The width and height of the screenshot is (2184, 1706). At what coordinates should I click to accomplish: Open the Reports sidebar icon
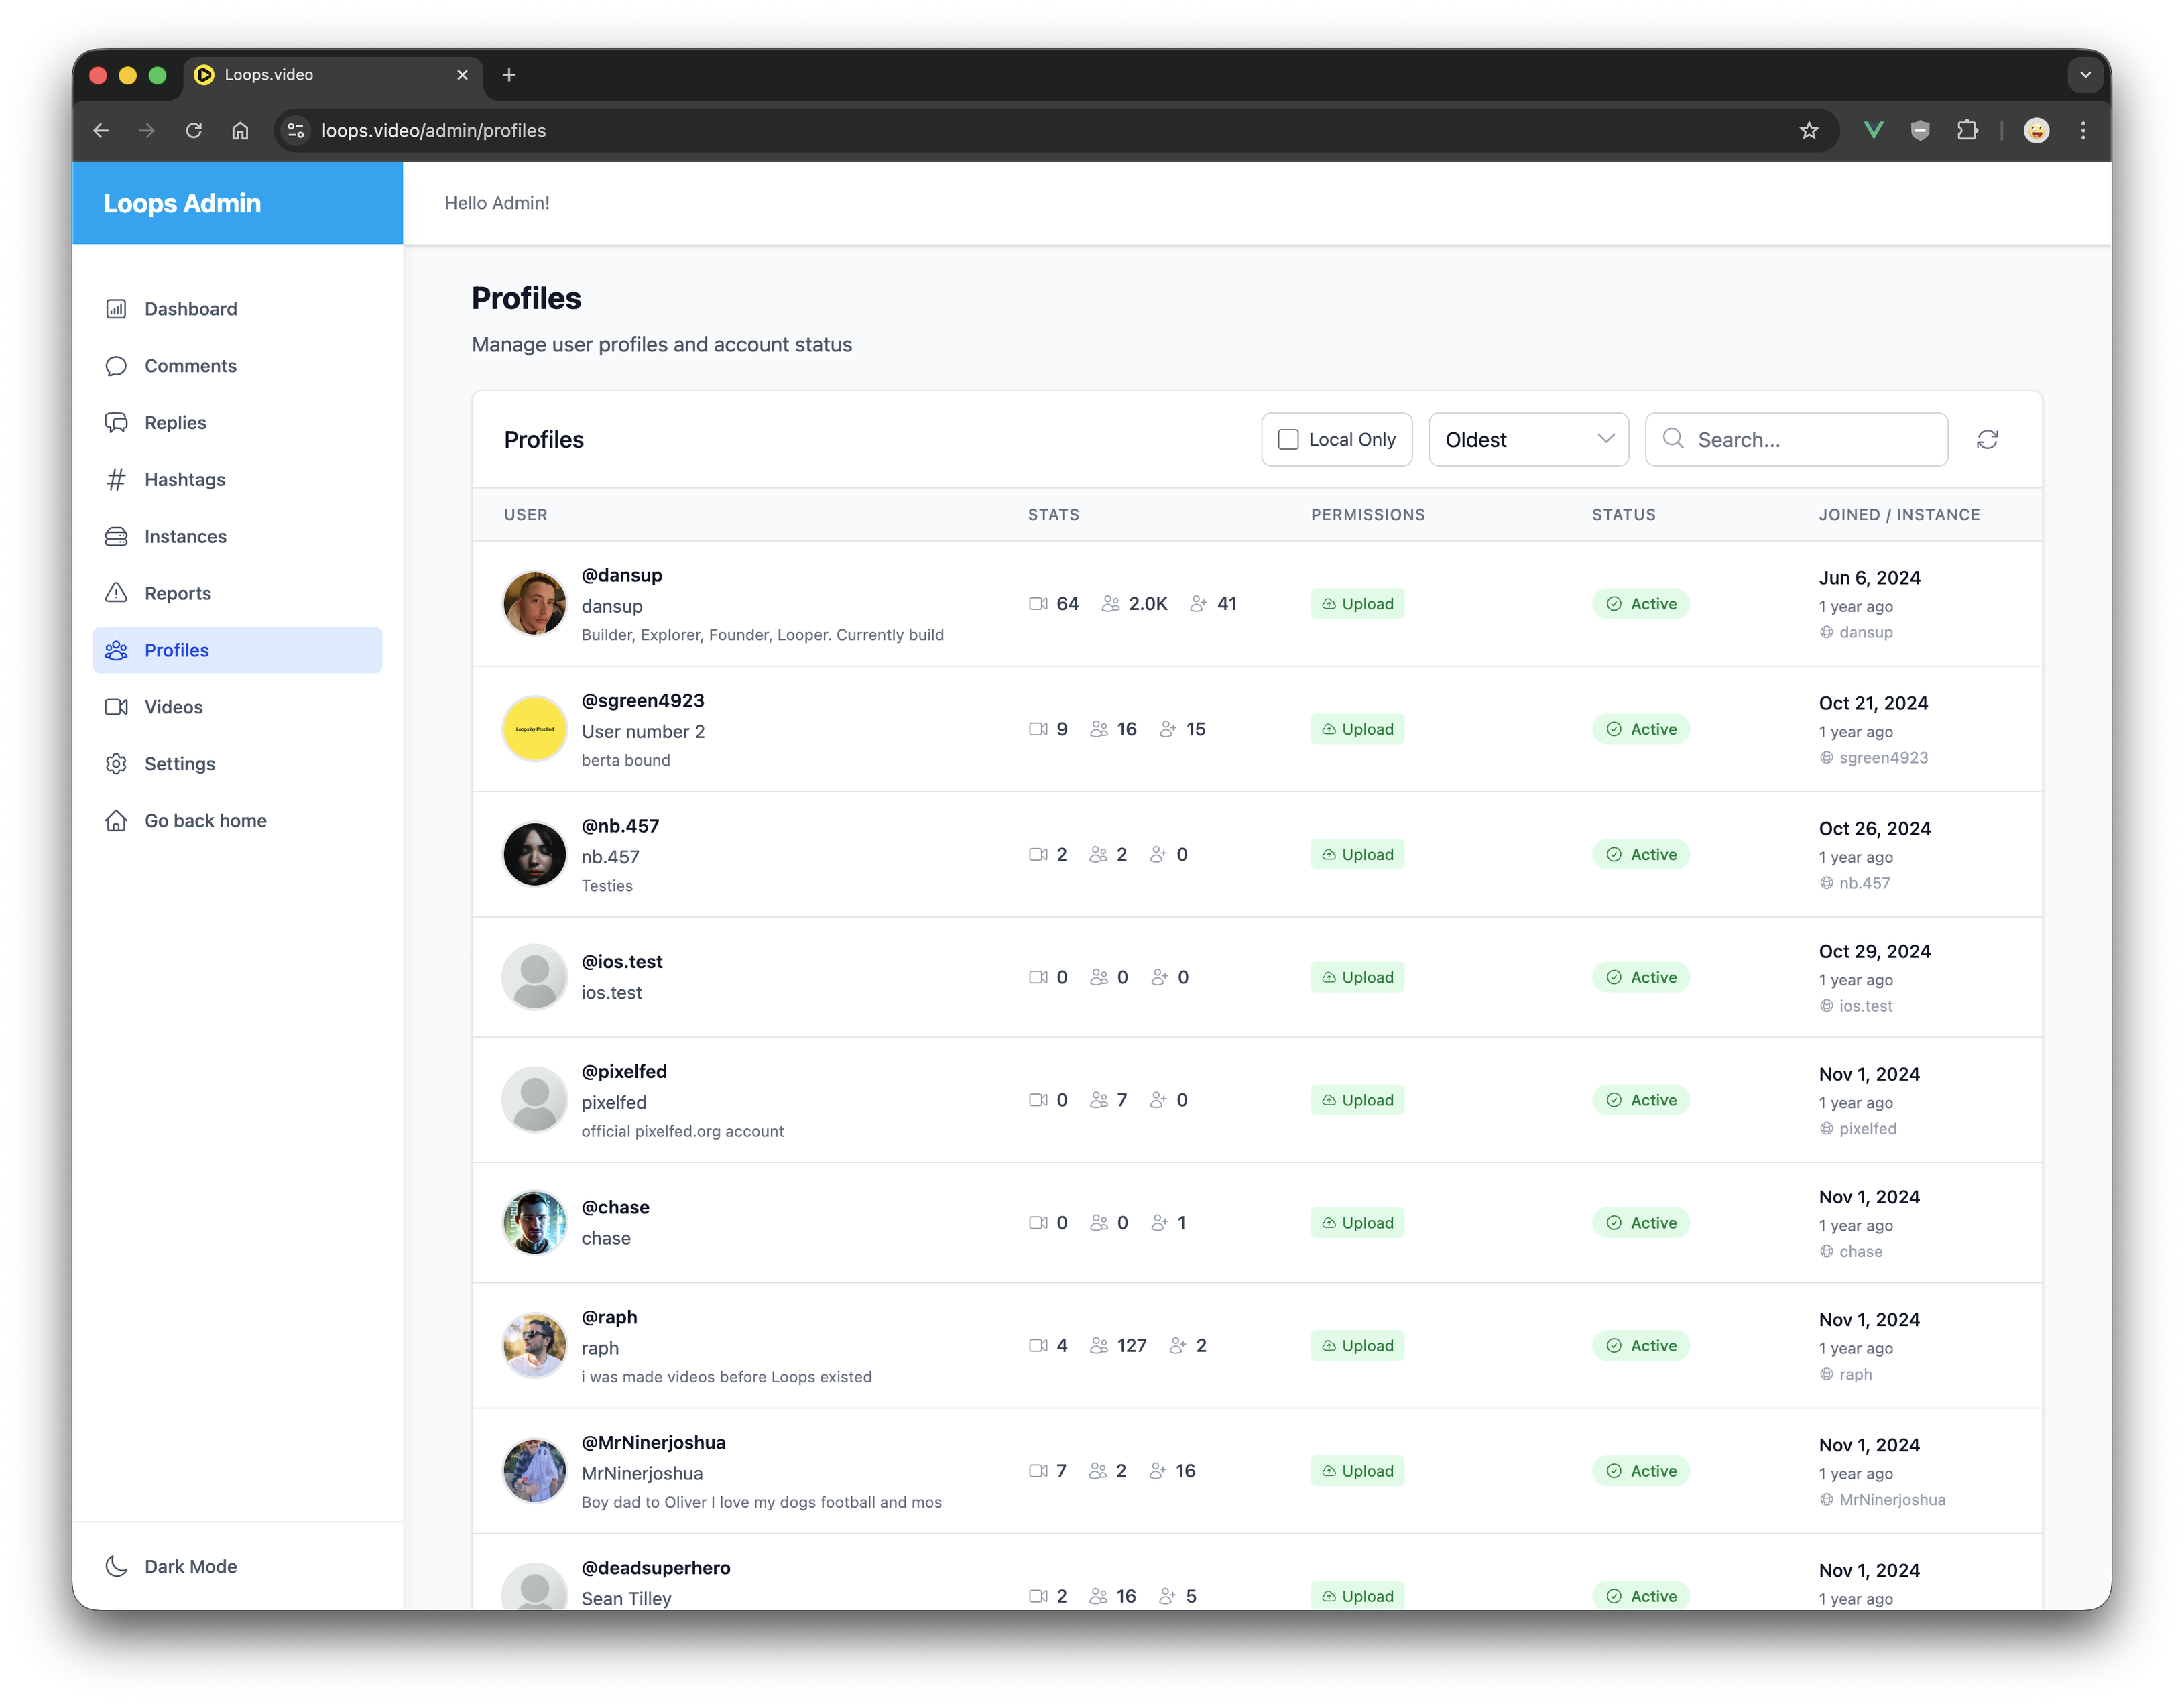(116, 593)
